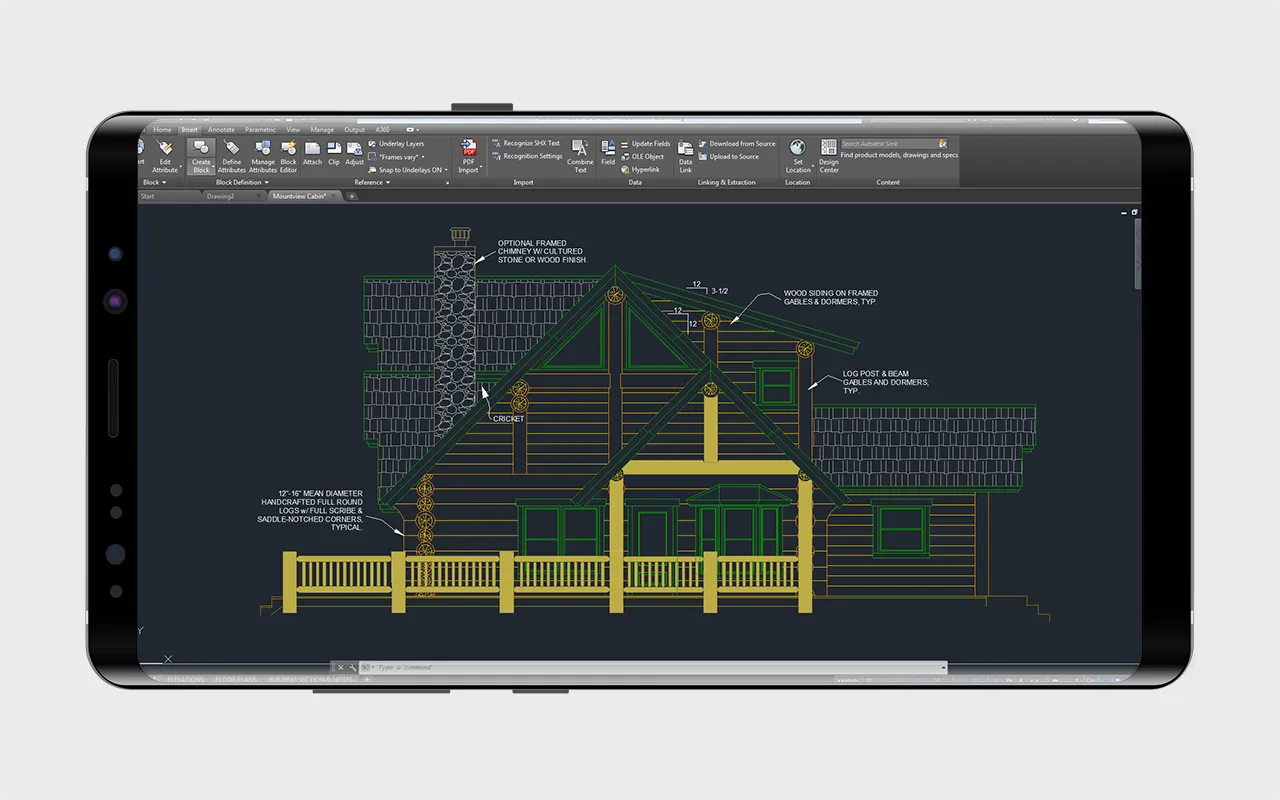Launch the PDF Import tool

[468, 156]
